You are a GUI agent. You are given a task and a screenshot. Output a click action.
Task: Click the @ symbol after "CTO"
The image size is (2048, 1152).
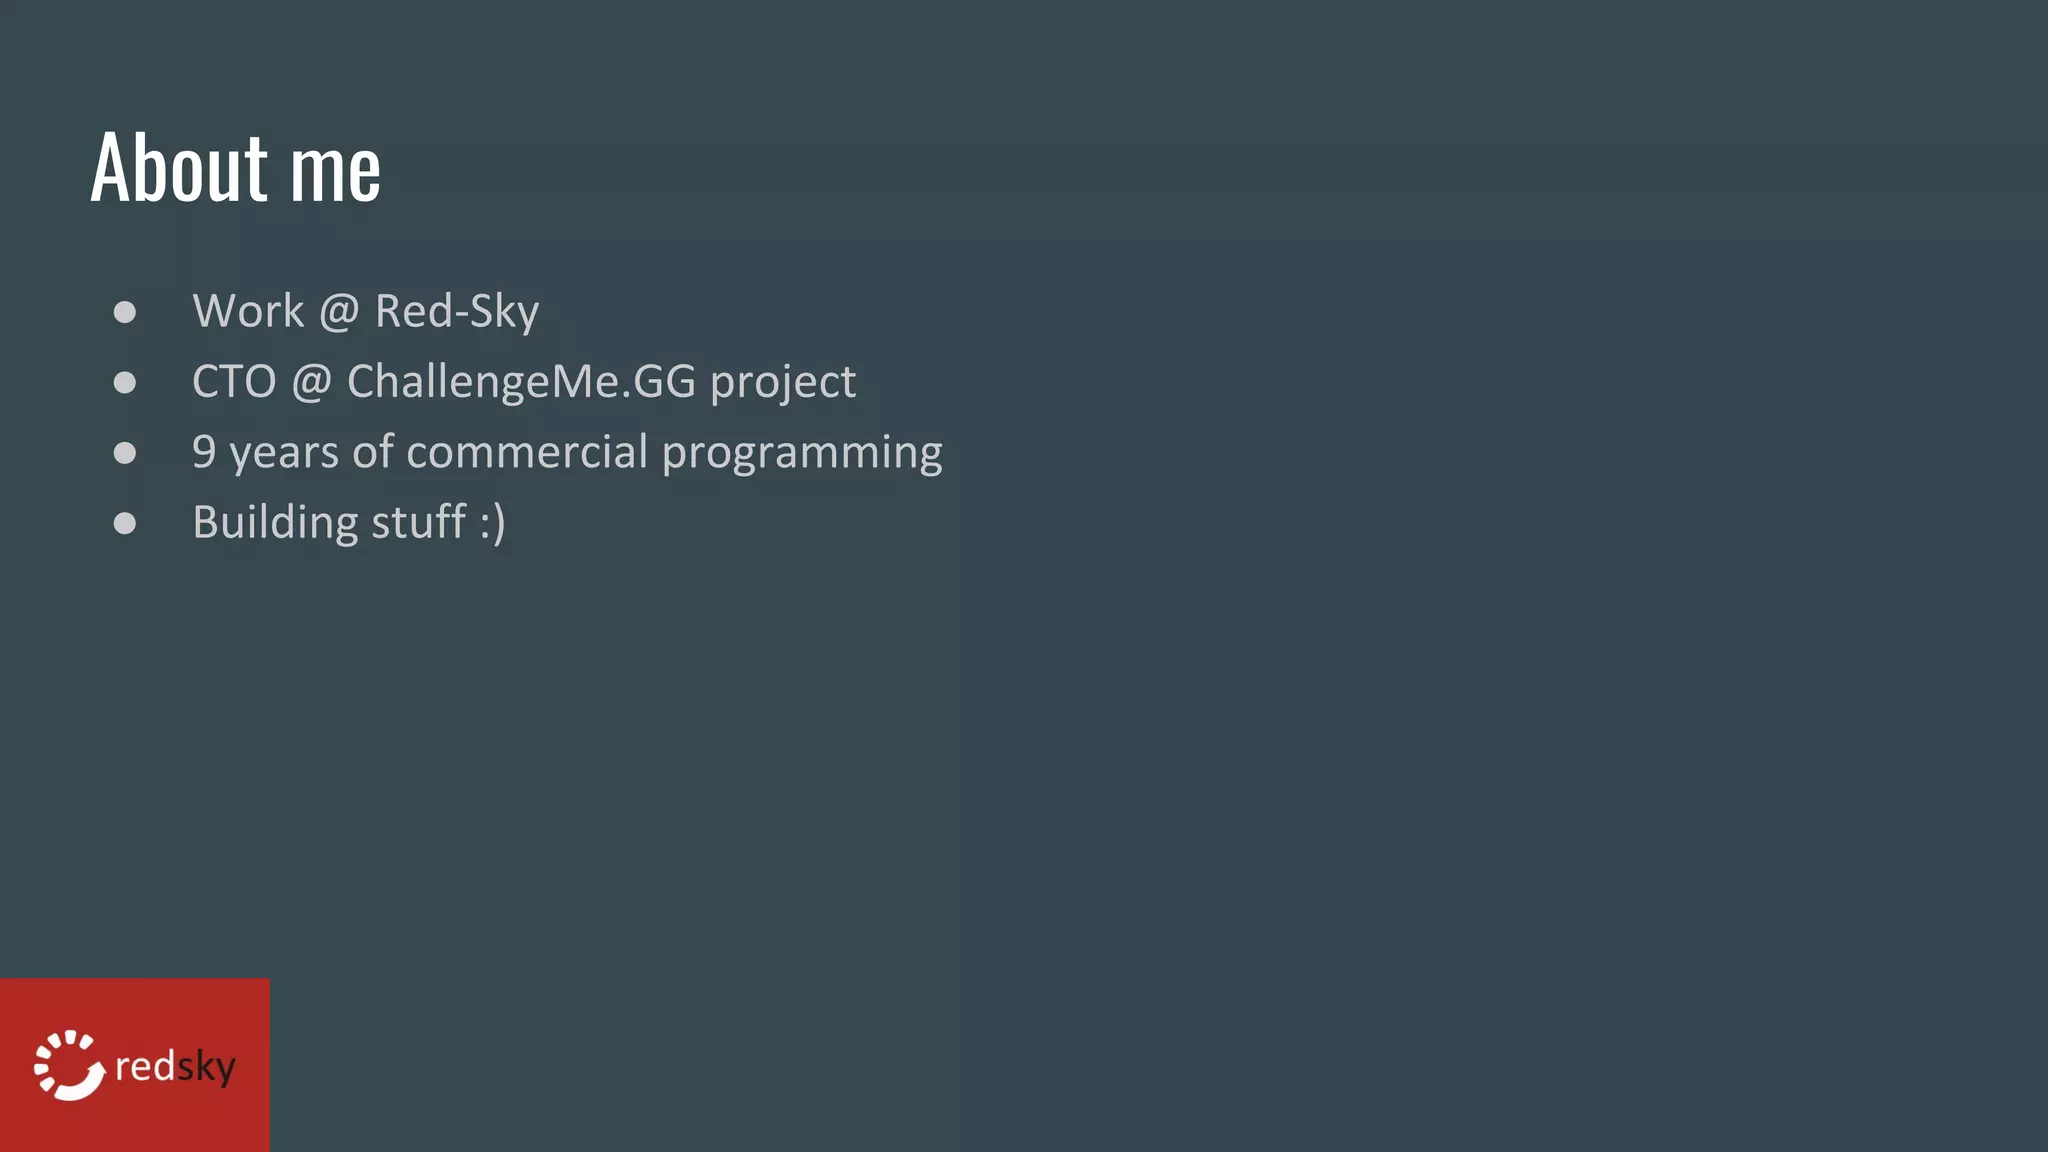pyautogui.click(x=311, y=382)
